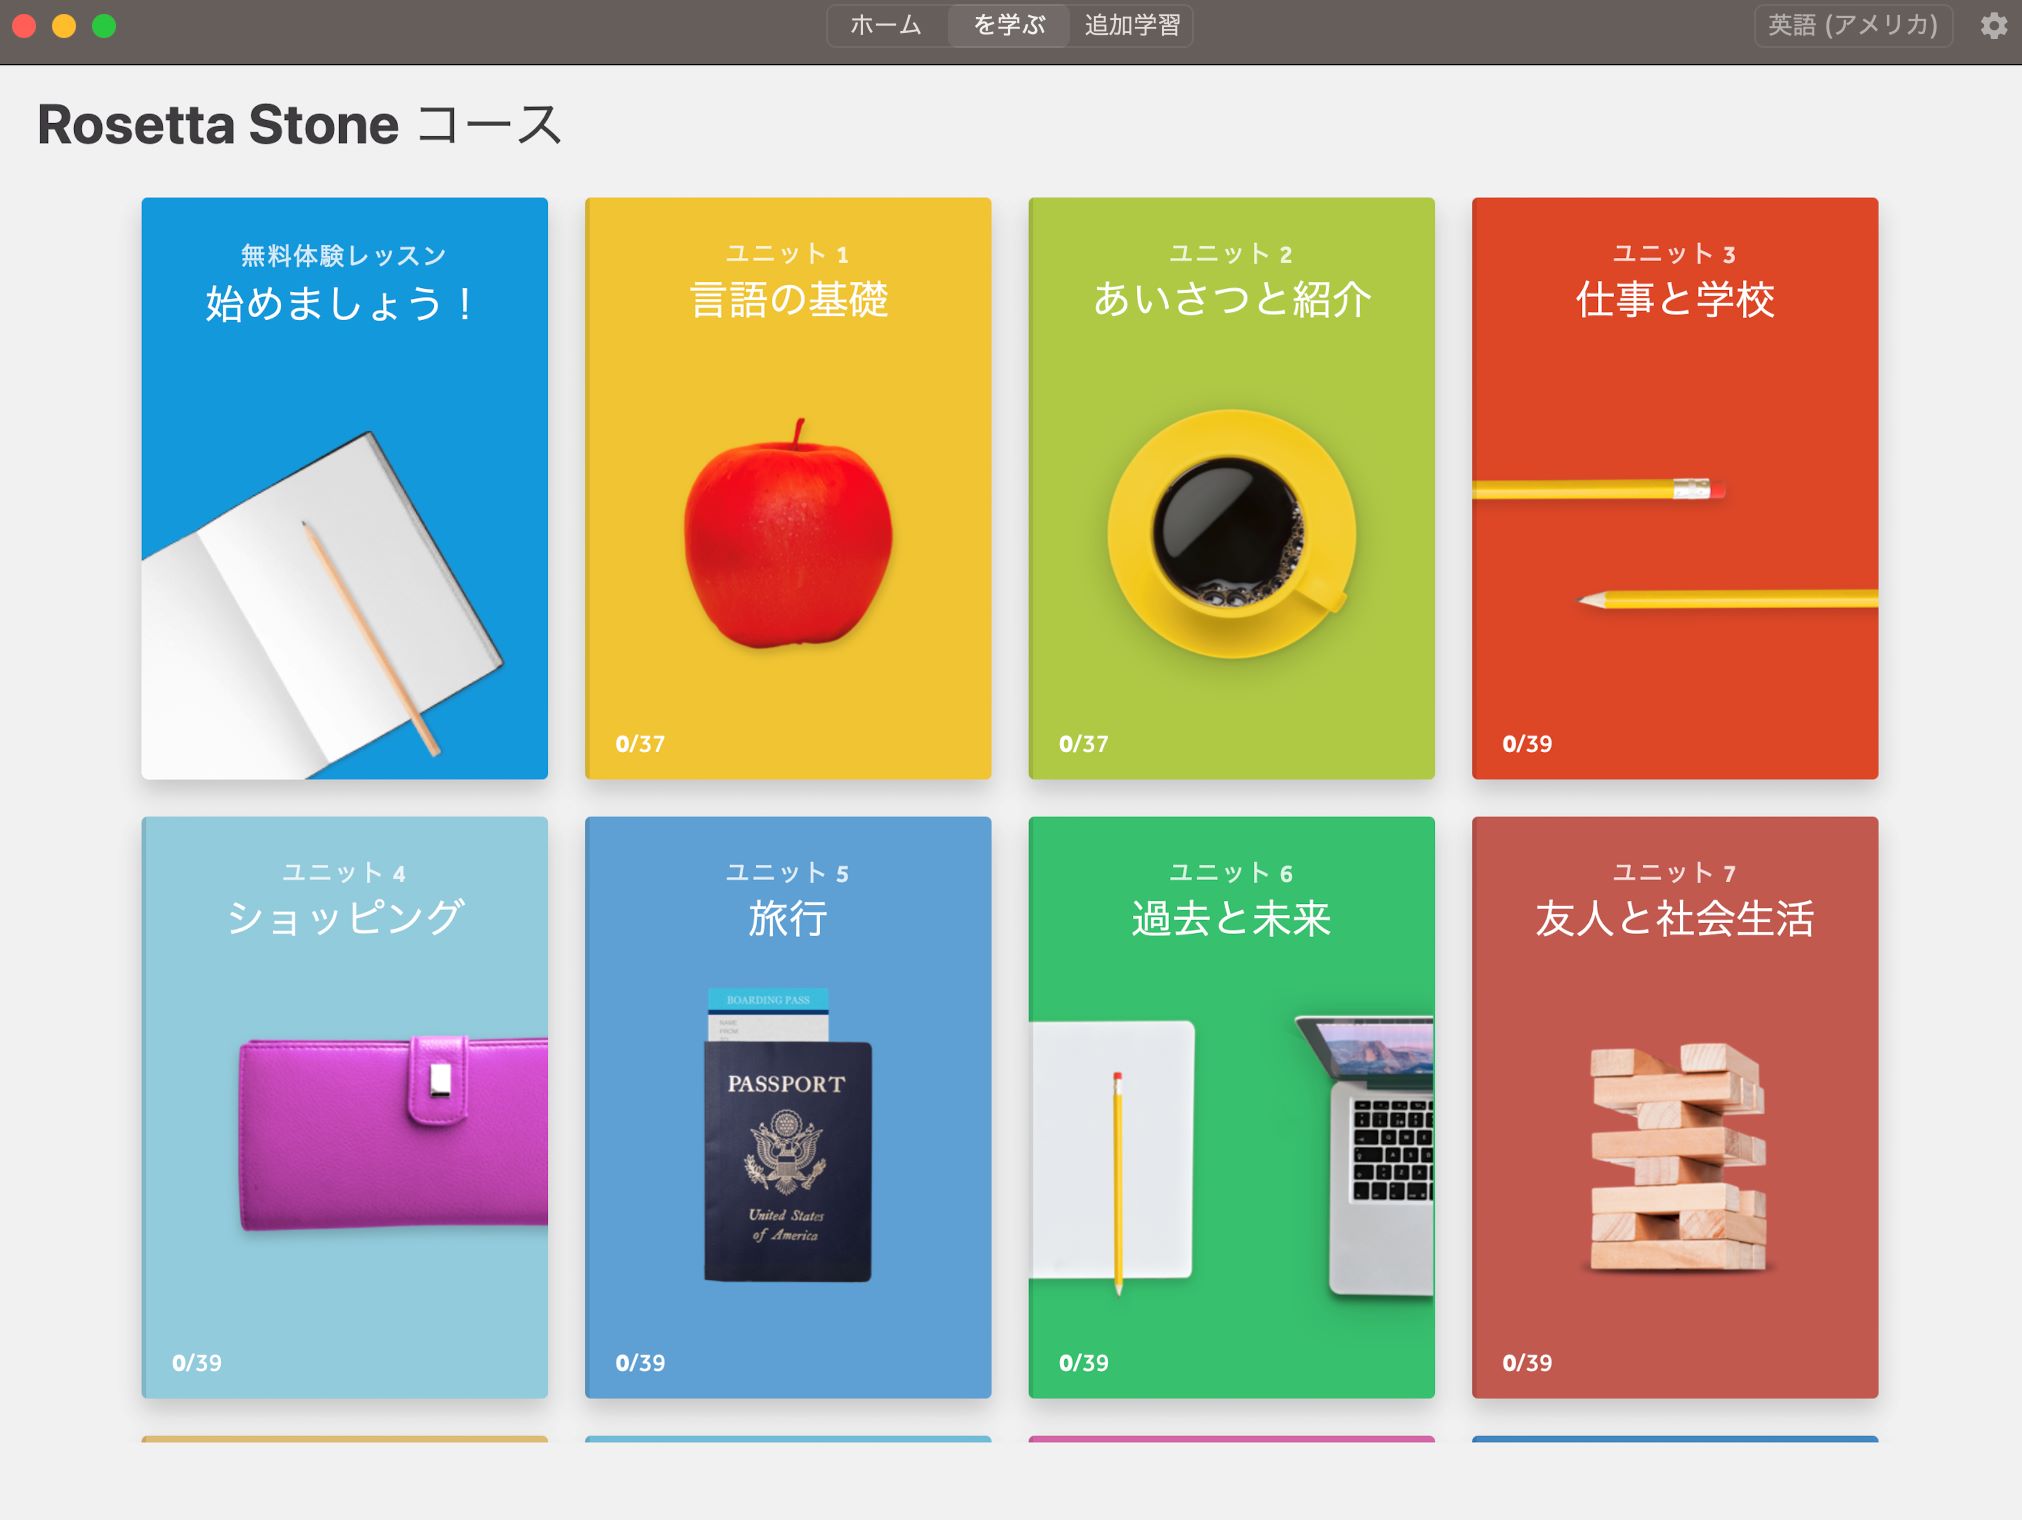This screenshot has width=2022, height=1520.
Task: Click the yellow coffee cup image
Action: pos(1231,534)
